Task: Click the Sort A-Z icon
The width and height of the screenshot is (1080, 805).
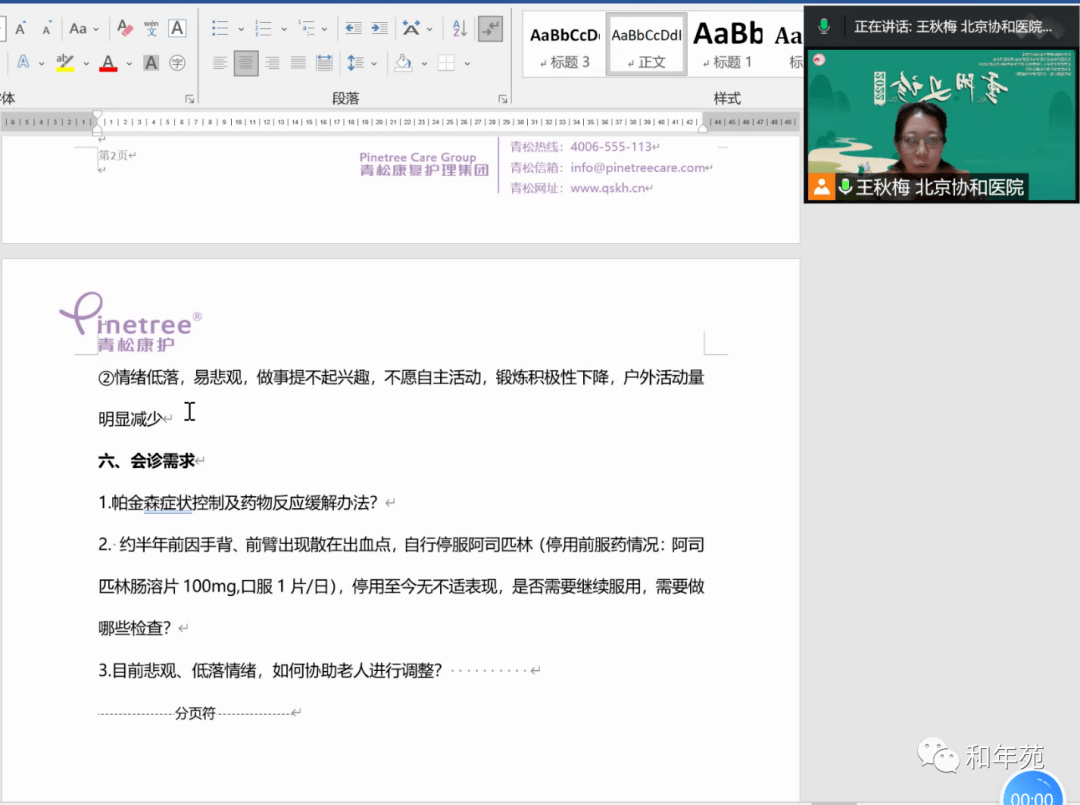Action: 460,29
